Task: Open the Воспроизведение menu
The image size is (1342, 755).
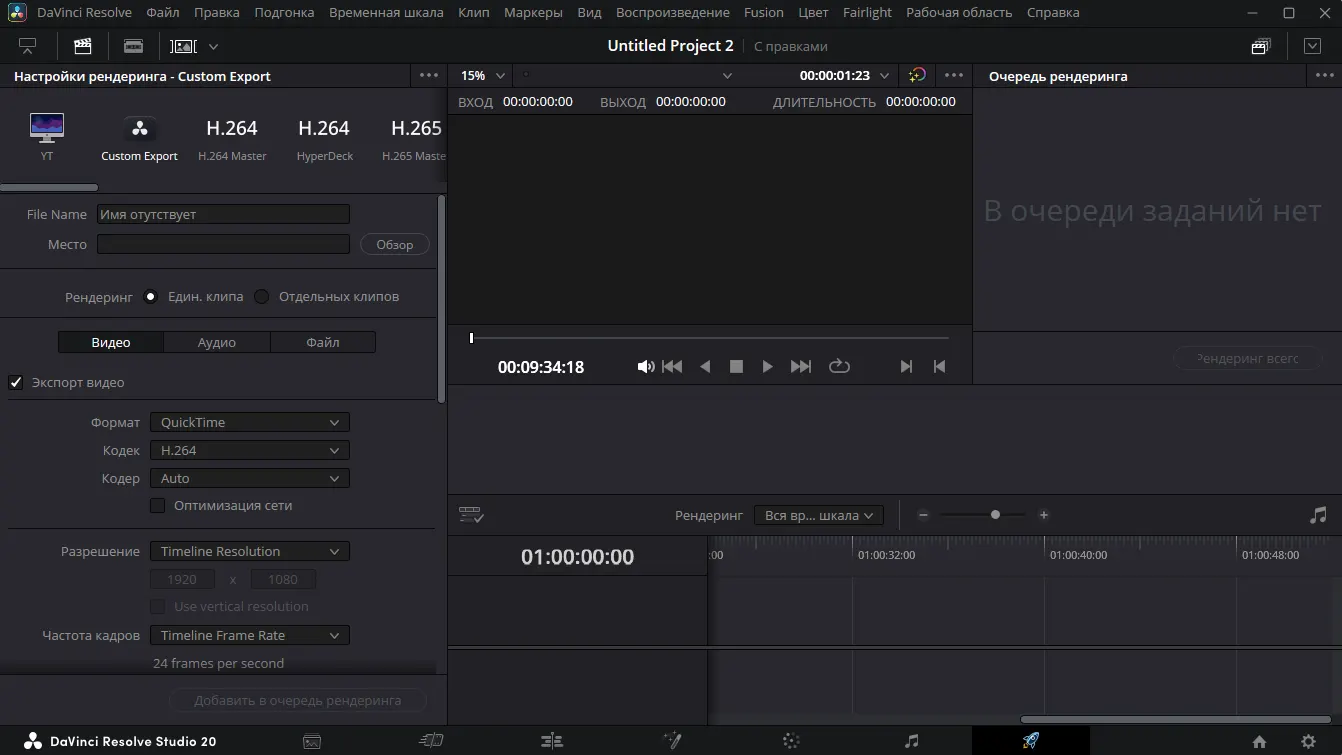Action: click(672, 13)
